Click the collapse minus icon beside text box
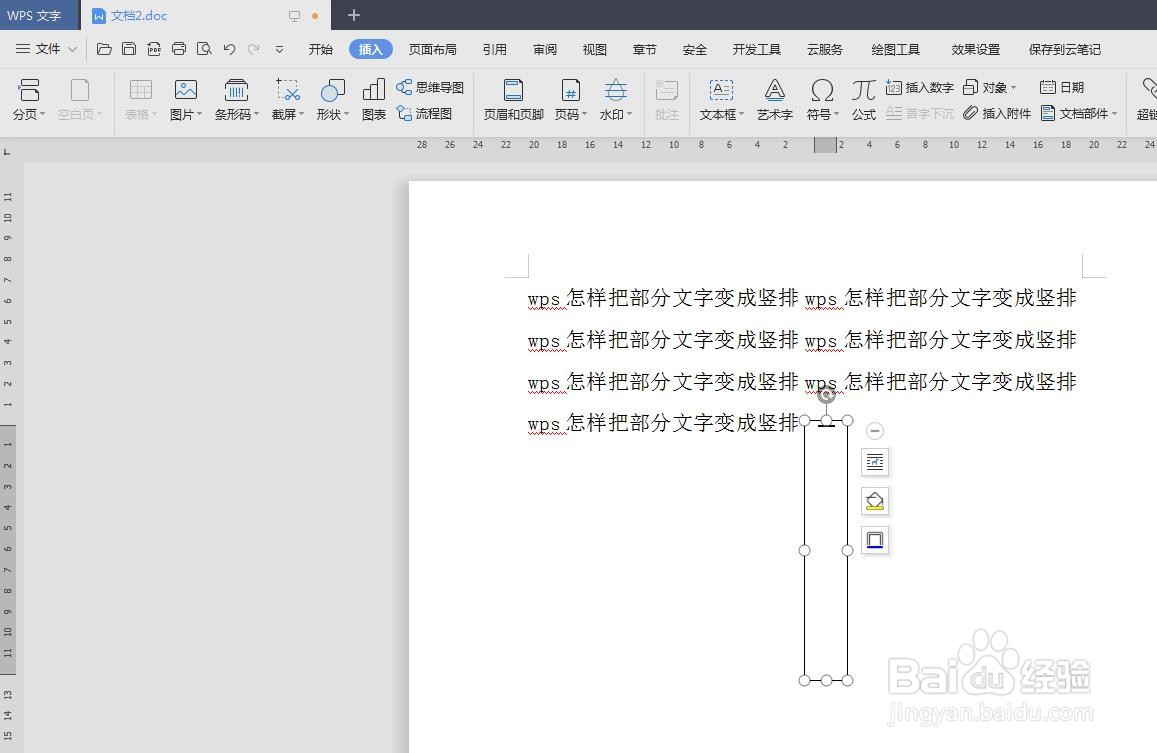 pos(874,430)
